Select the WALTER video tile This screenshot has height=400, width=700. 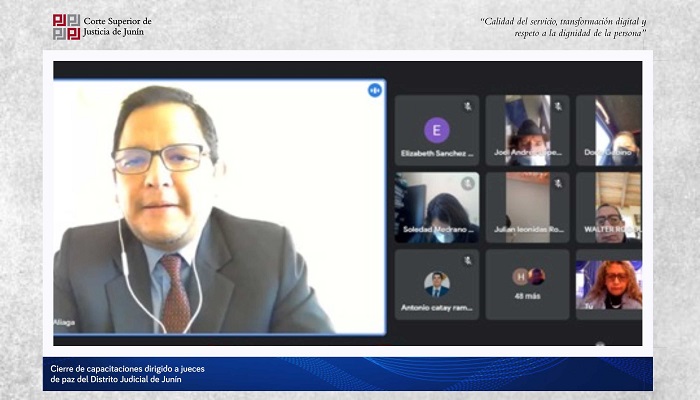click(x=609, y=208)
